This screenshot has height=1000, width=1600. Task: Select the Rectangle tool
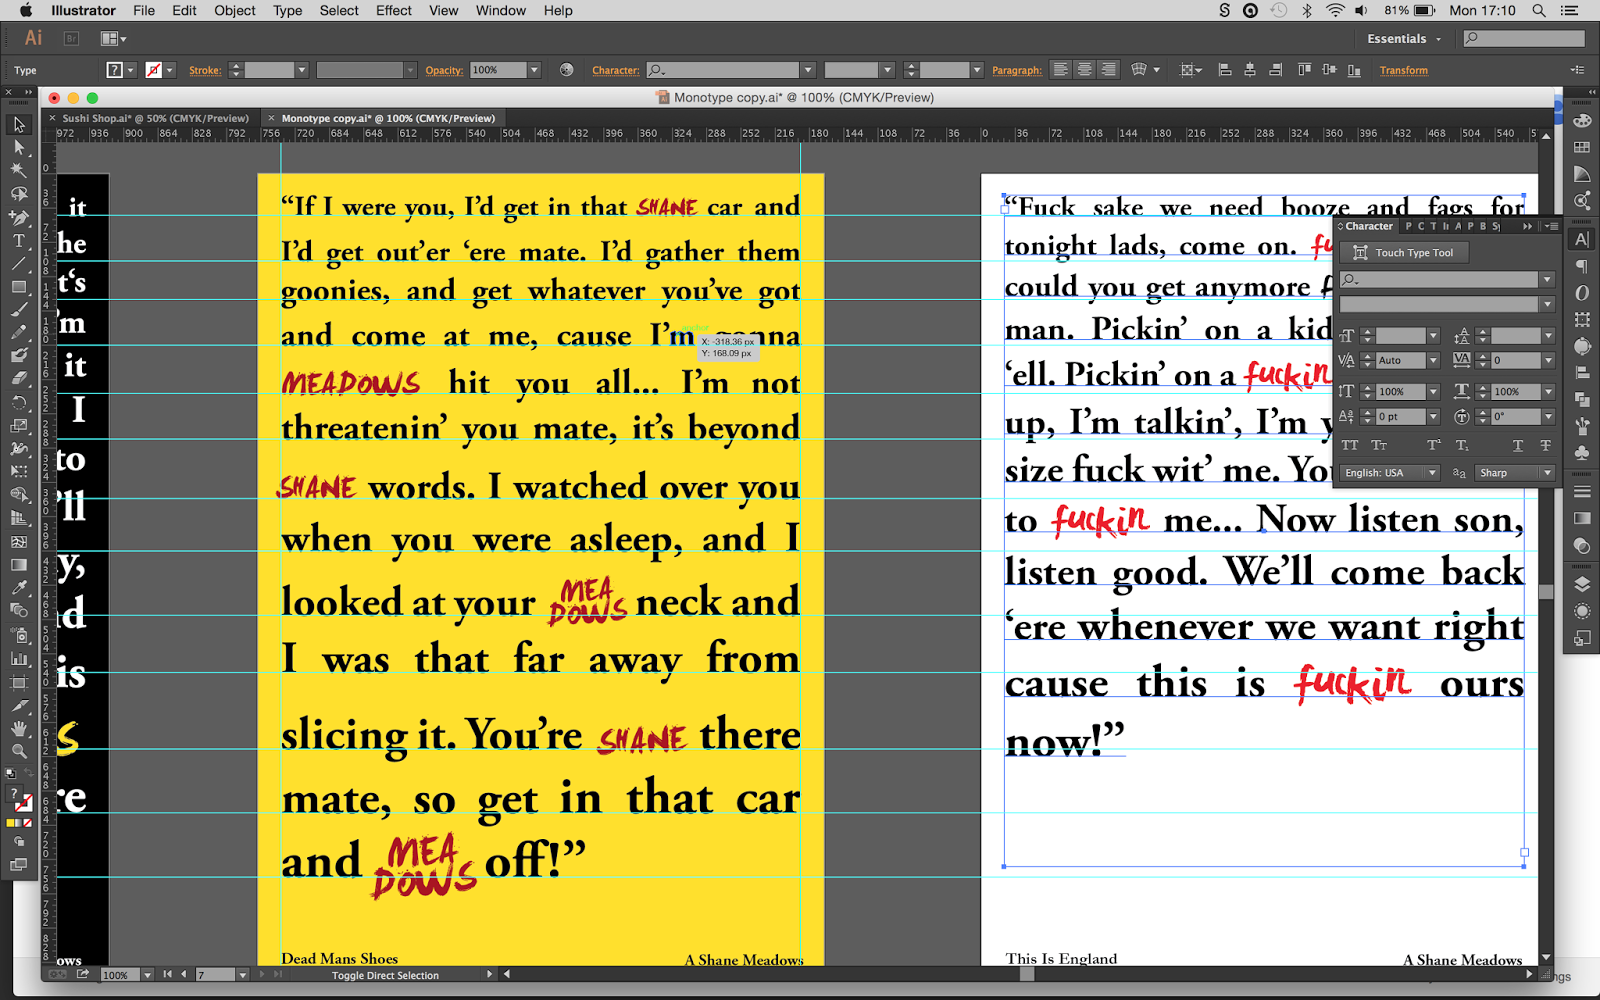[19, 287]
